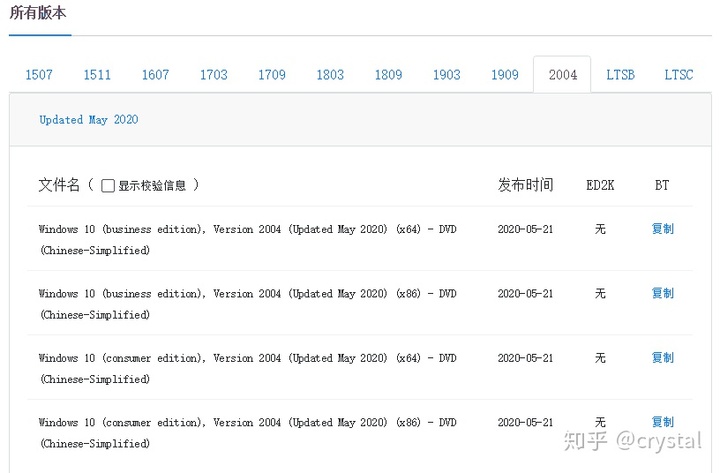Click the 所有版本 section tab
720x473 pixels.
38,13
